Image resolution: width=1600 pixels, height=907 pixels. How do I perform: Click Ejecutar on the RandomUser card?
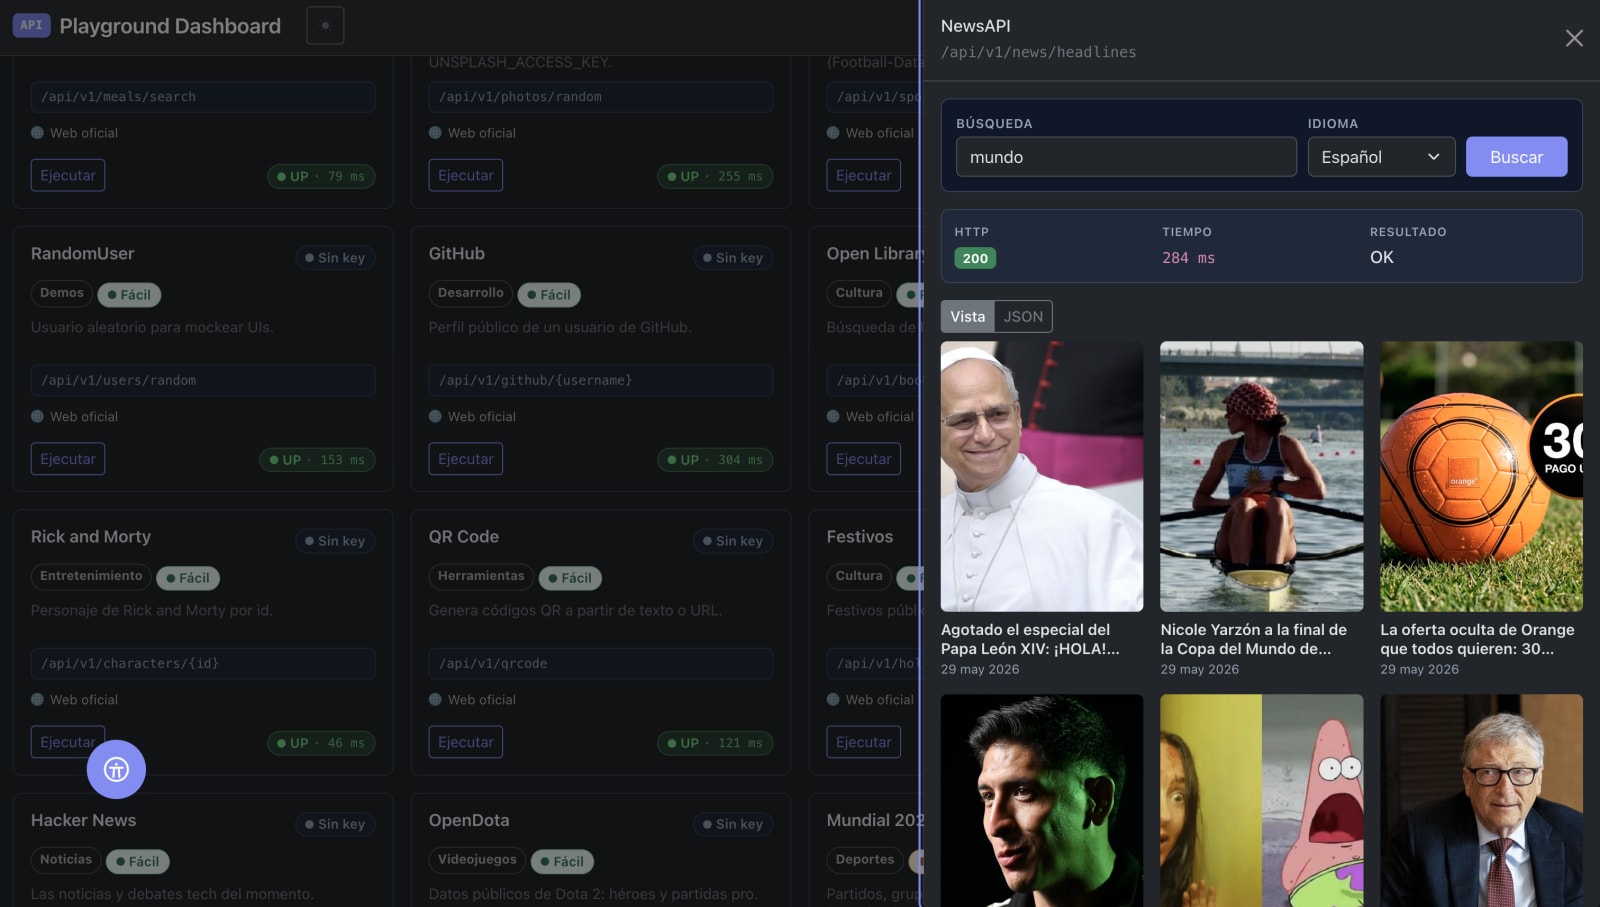(x=68, y=459)
